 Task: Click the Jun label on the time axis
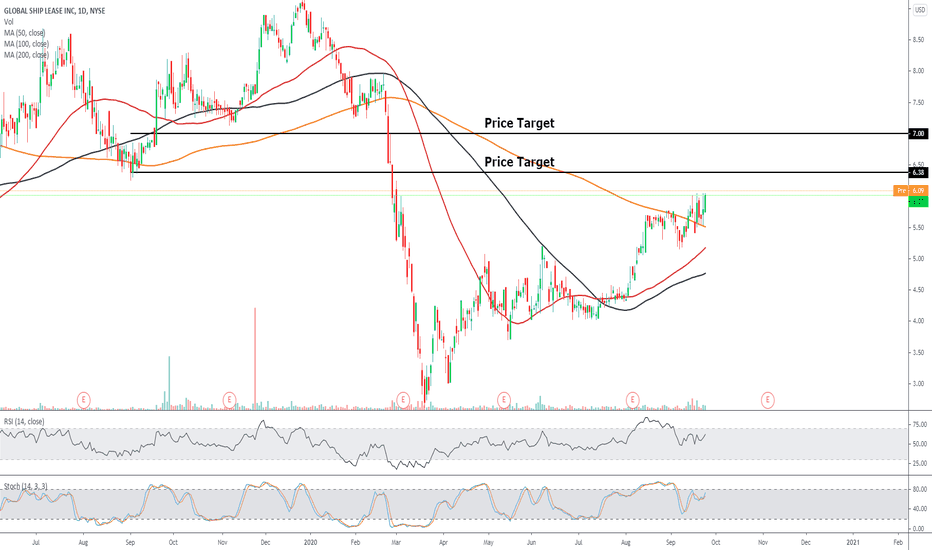pos(532,542)
